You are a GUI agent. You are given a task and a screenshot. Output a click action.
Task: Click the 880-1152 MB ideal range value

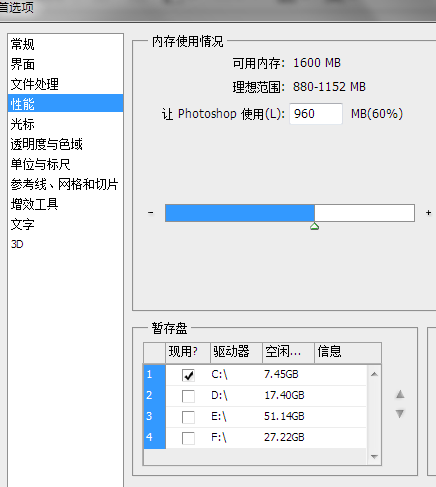click(329, 87)
